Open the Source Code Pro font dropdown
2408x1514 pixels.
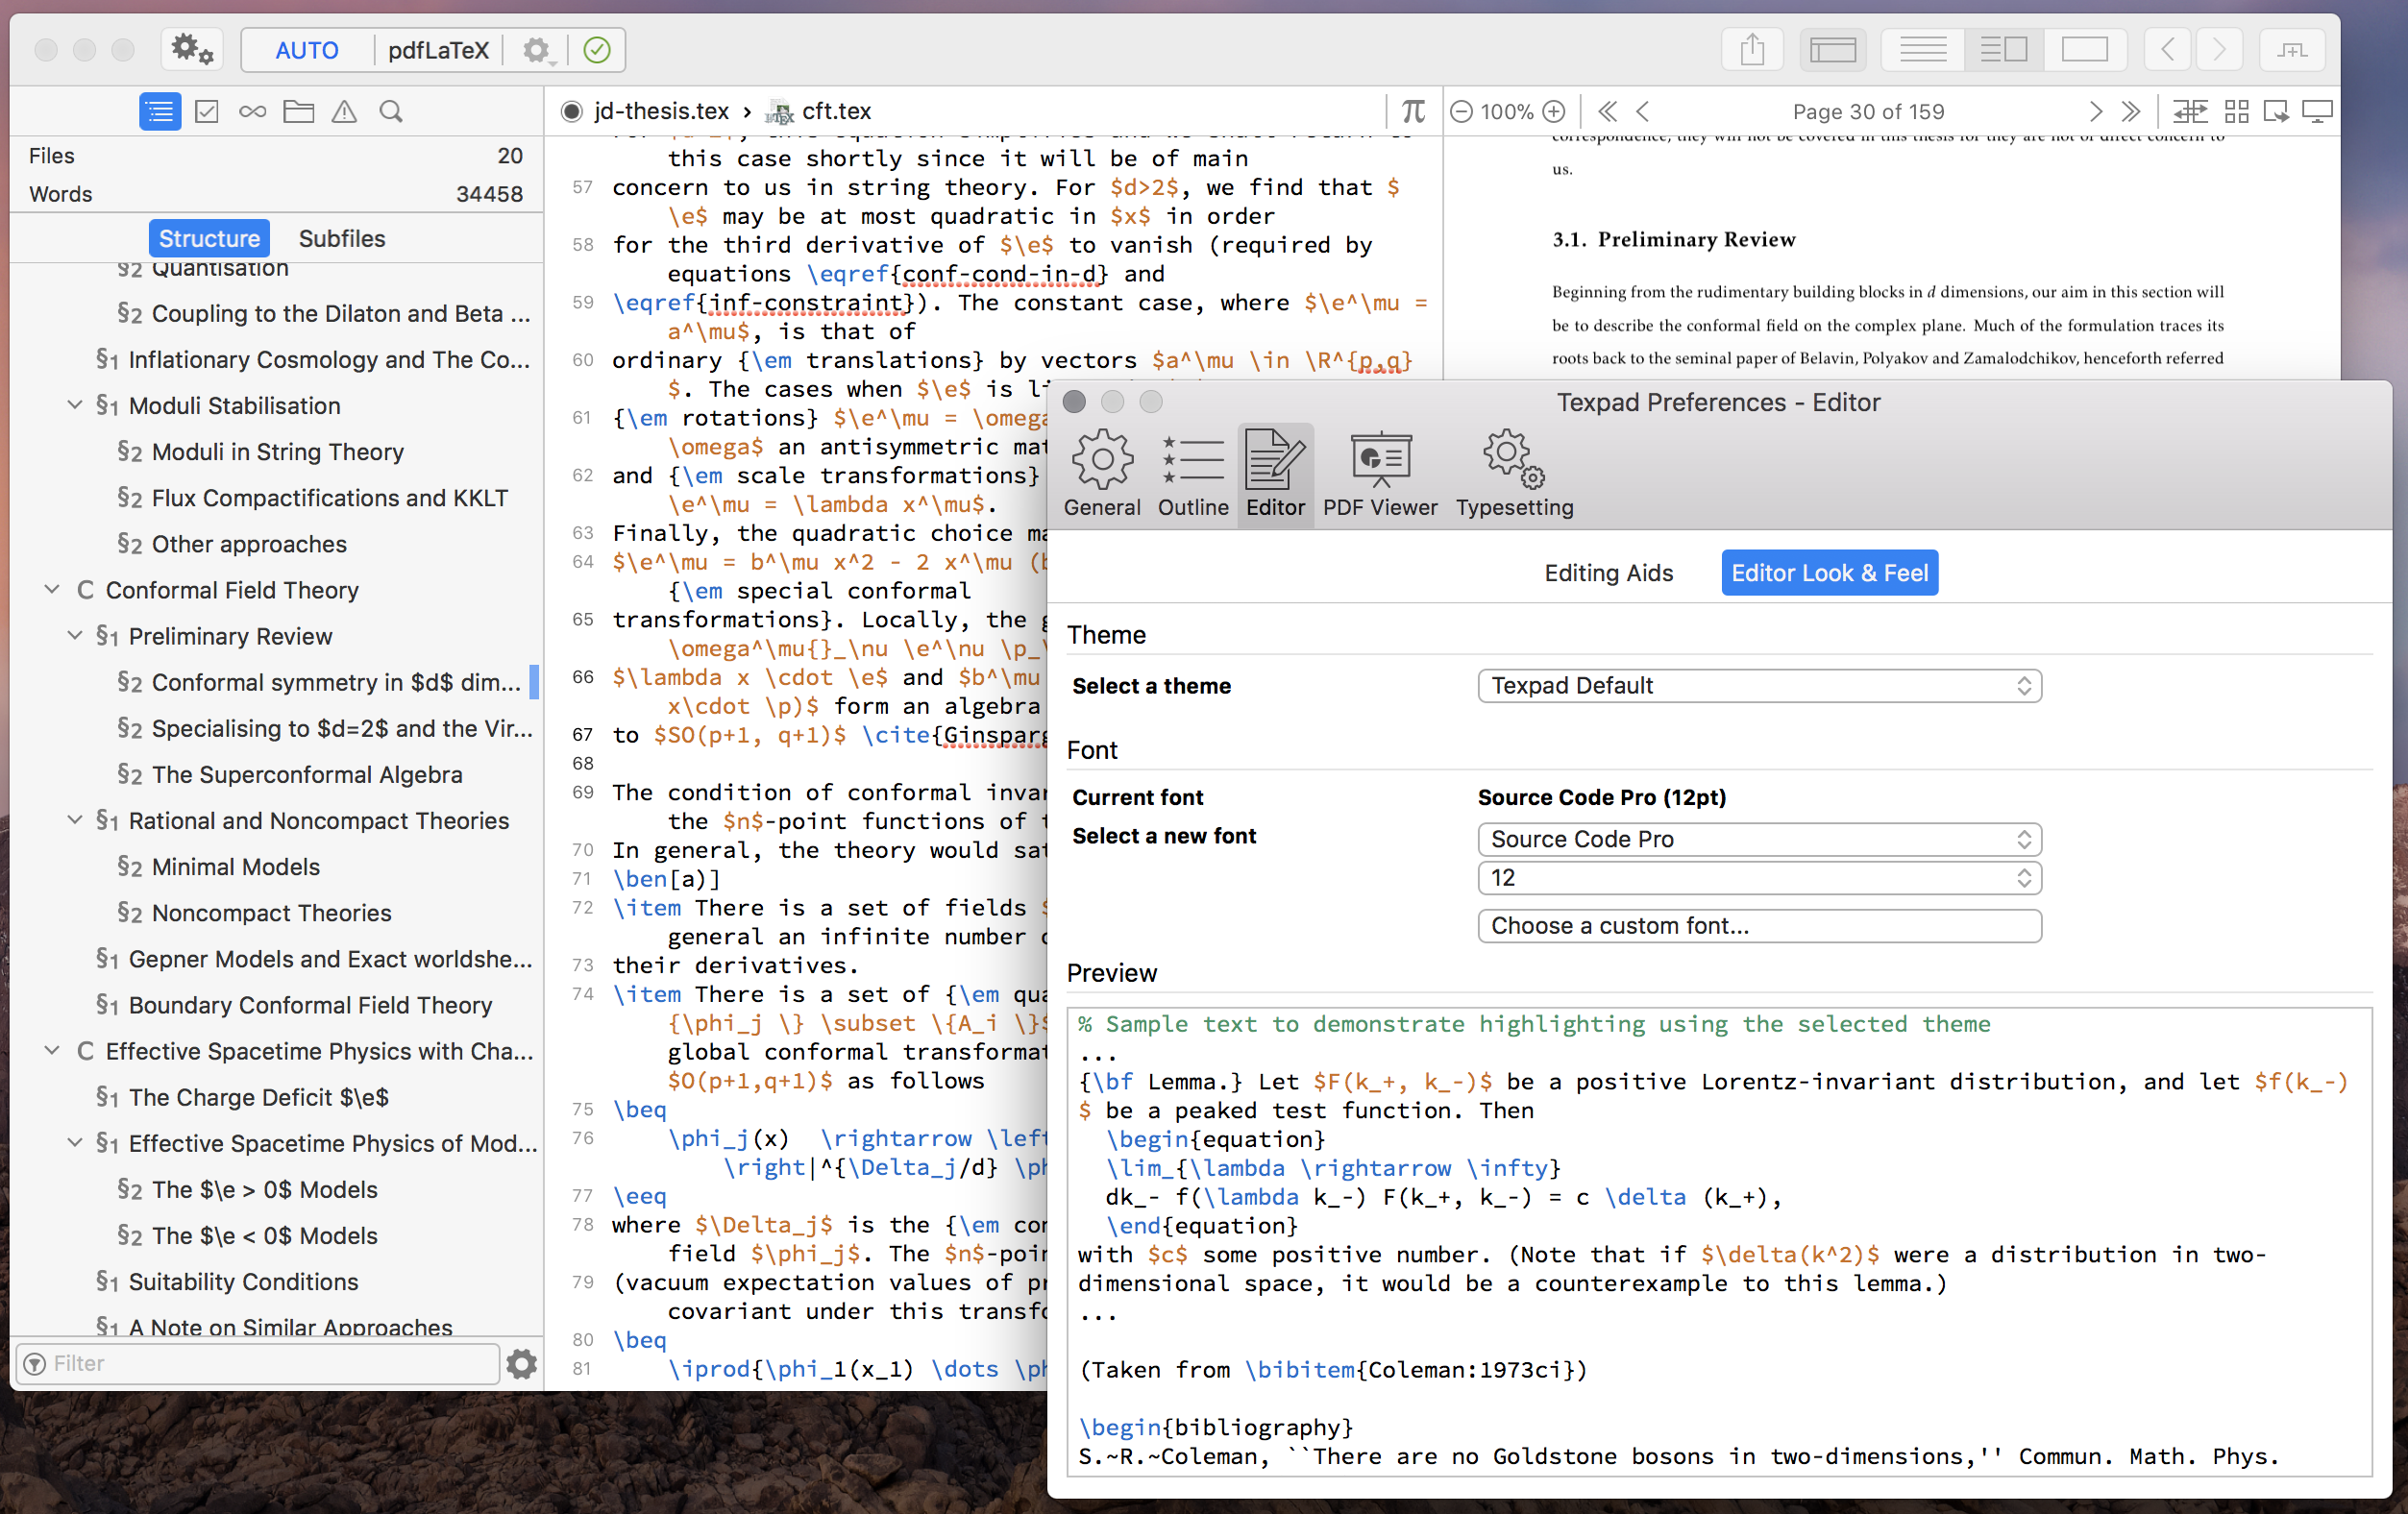coord(1758,838)
